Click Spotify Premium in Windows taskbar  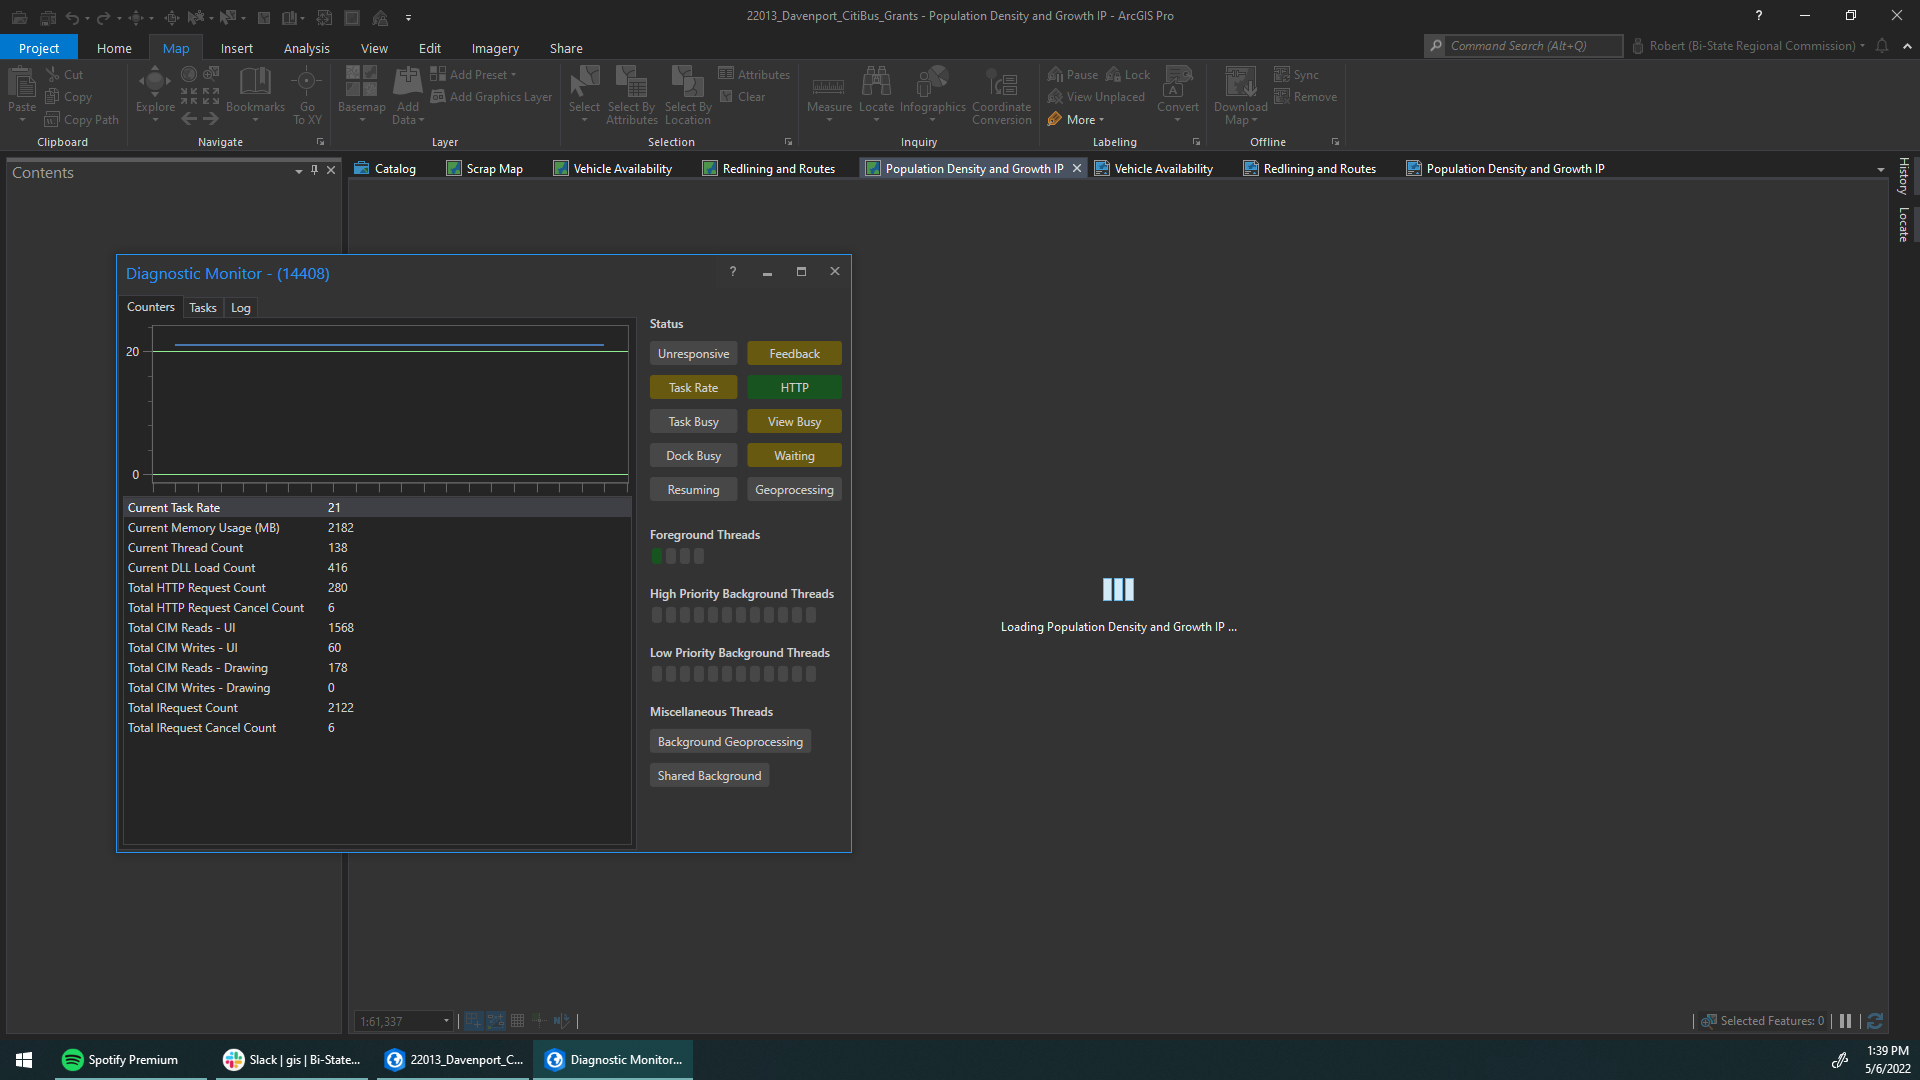(x=131, y=1059)
